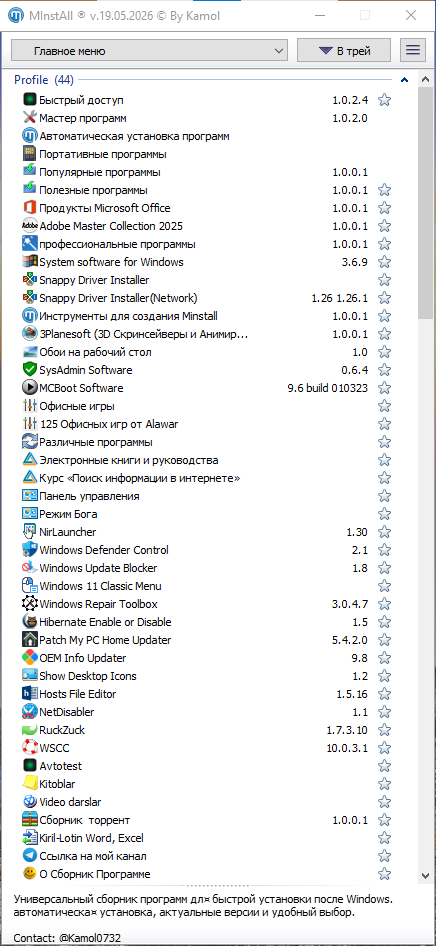Collapse the Profile group with the chevron
The width and height of the screenshot is (436, 946).
click(404, 80)
